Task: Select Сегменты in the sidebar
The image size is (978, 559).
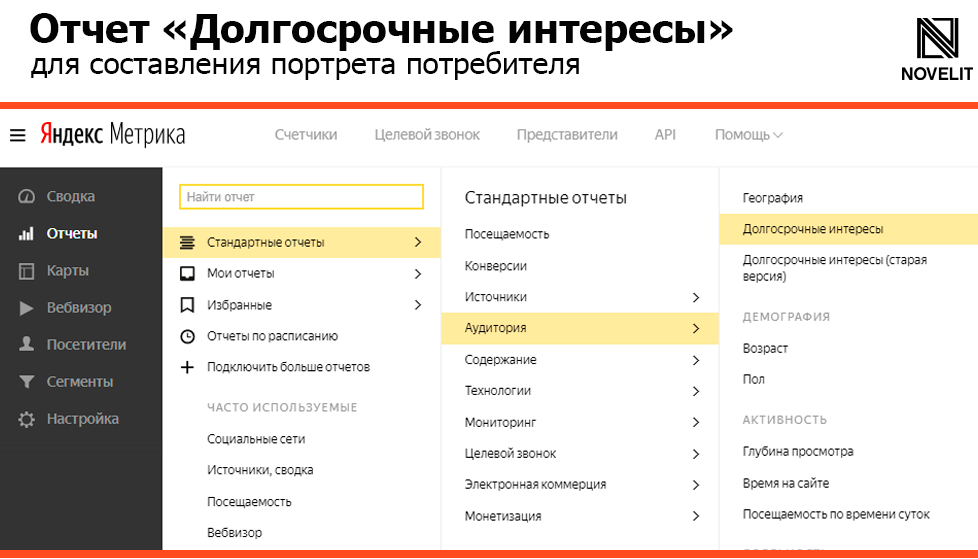Action: 81,381
